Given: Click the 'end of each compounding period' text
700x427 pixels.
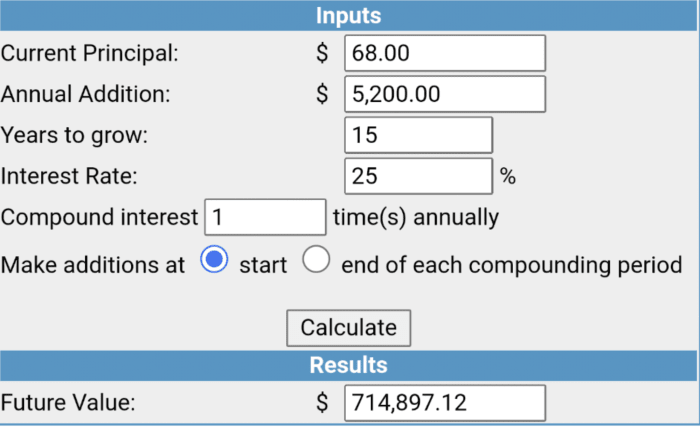Looking at the screenshot, I should point(511,265).
